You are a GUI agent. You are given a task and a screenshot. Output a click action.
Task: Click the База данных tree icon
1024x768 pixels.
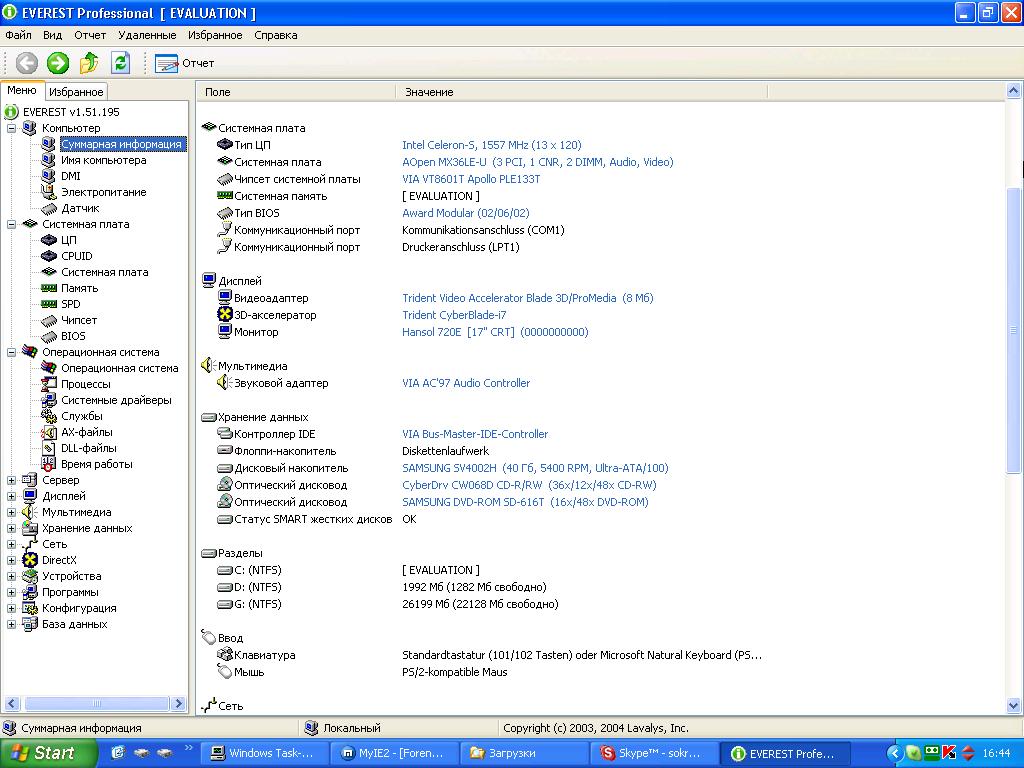tap(29, 624)
